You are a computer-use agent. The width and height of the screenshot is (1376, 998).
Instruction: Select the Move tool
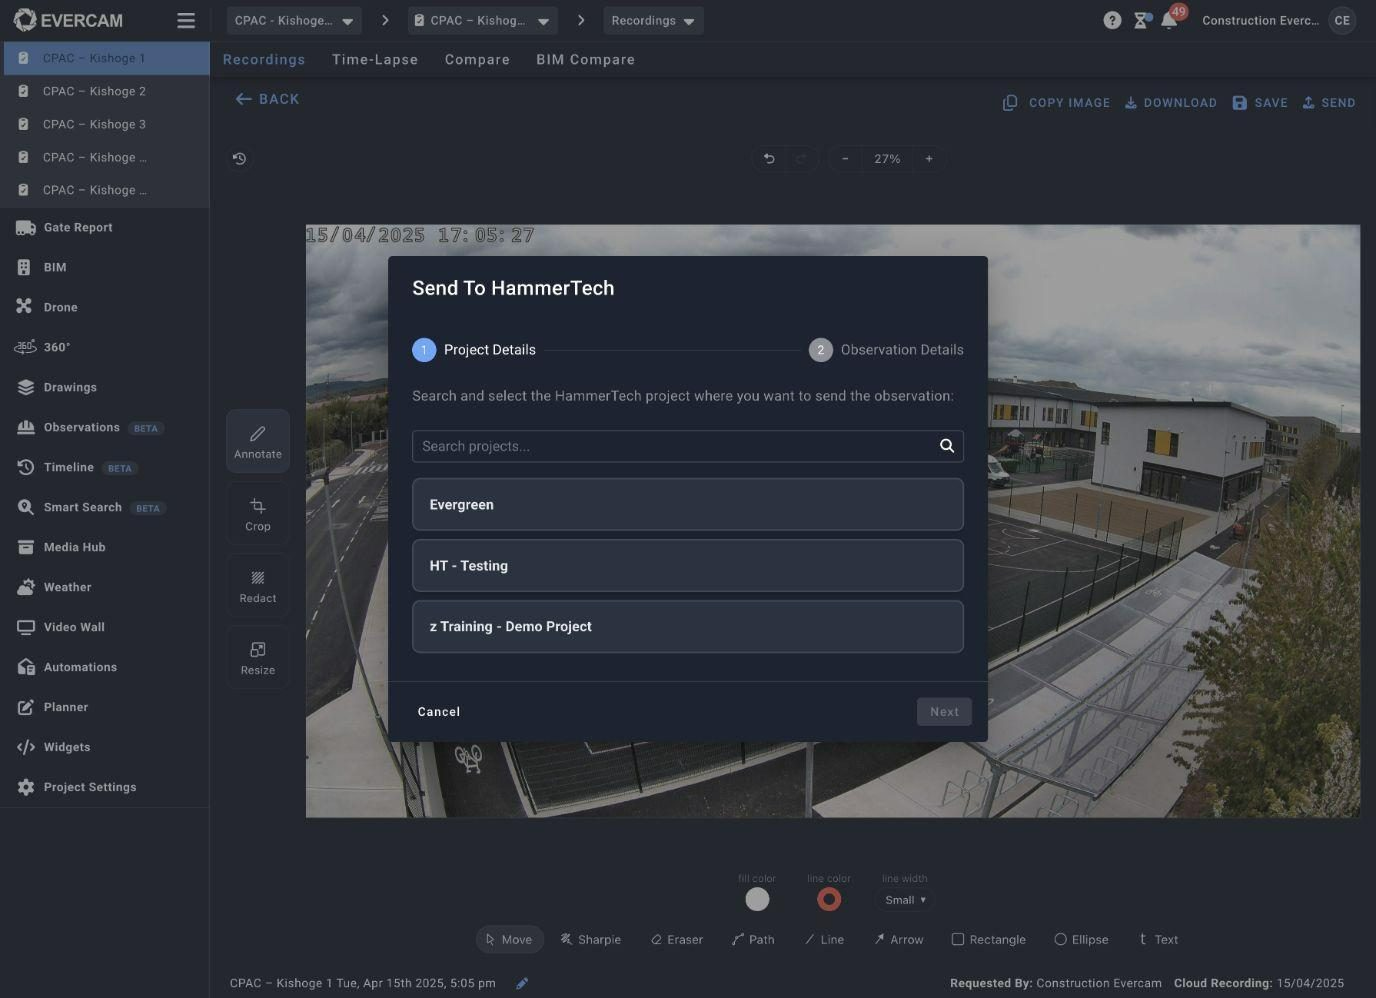click(509, 939)
